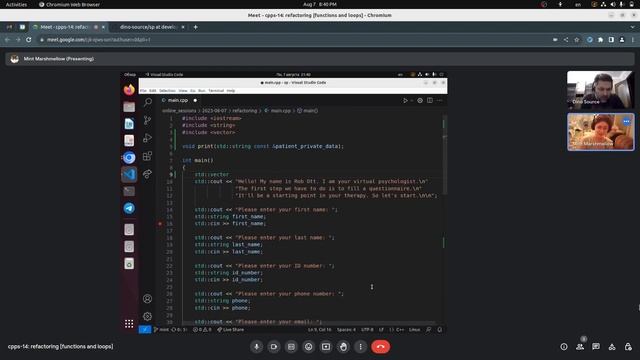The height and width of the screenshot is (360, 640).
Task: Show everyone people panel
Action: 580,347
